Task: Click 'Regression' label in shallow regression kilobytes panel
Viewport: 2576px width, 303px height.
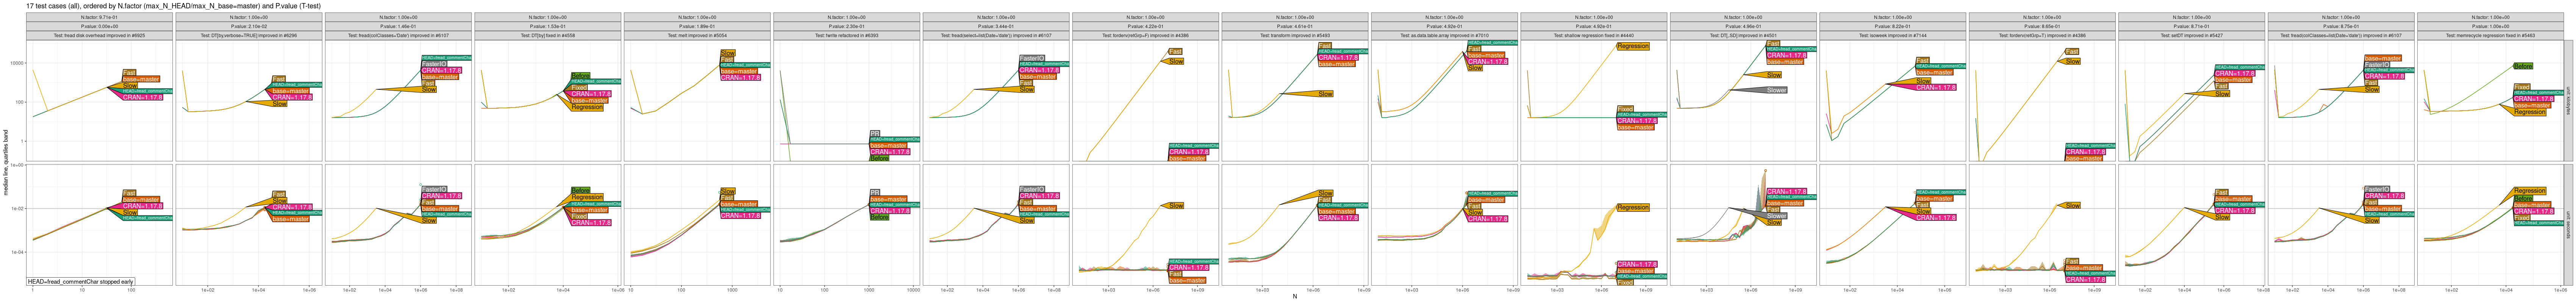Action: [x=1632, y=46]
